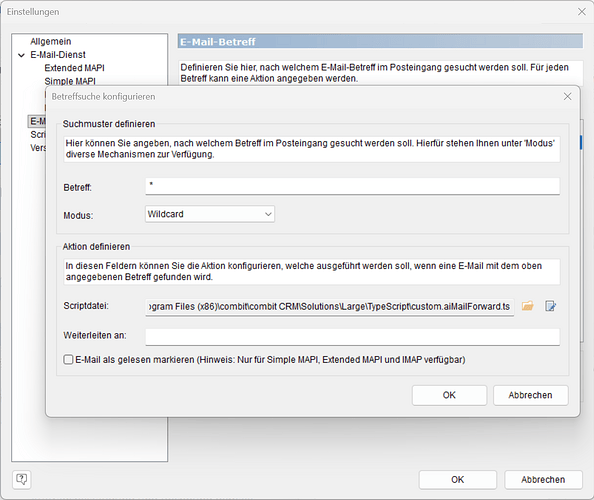Select Allgemein in settings tree
This screenshot has height=500, width=594.
(x=51, y=41)
